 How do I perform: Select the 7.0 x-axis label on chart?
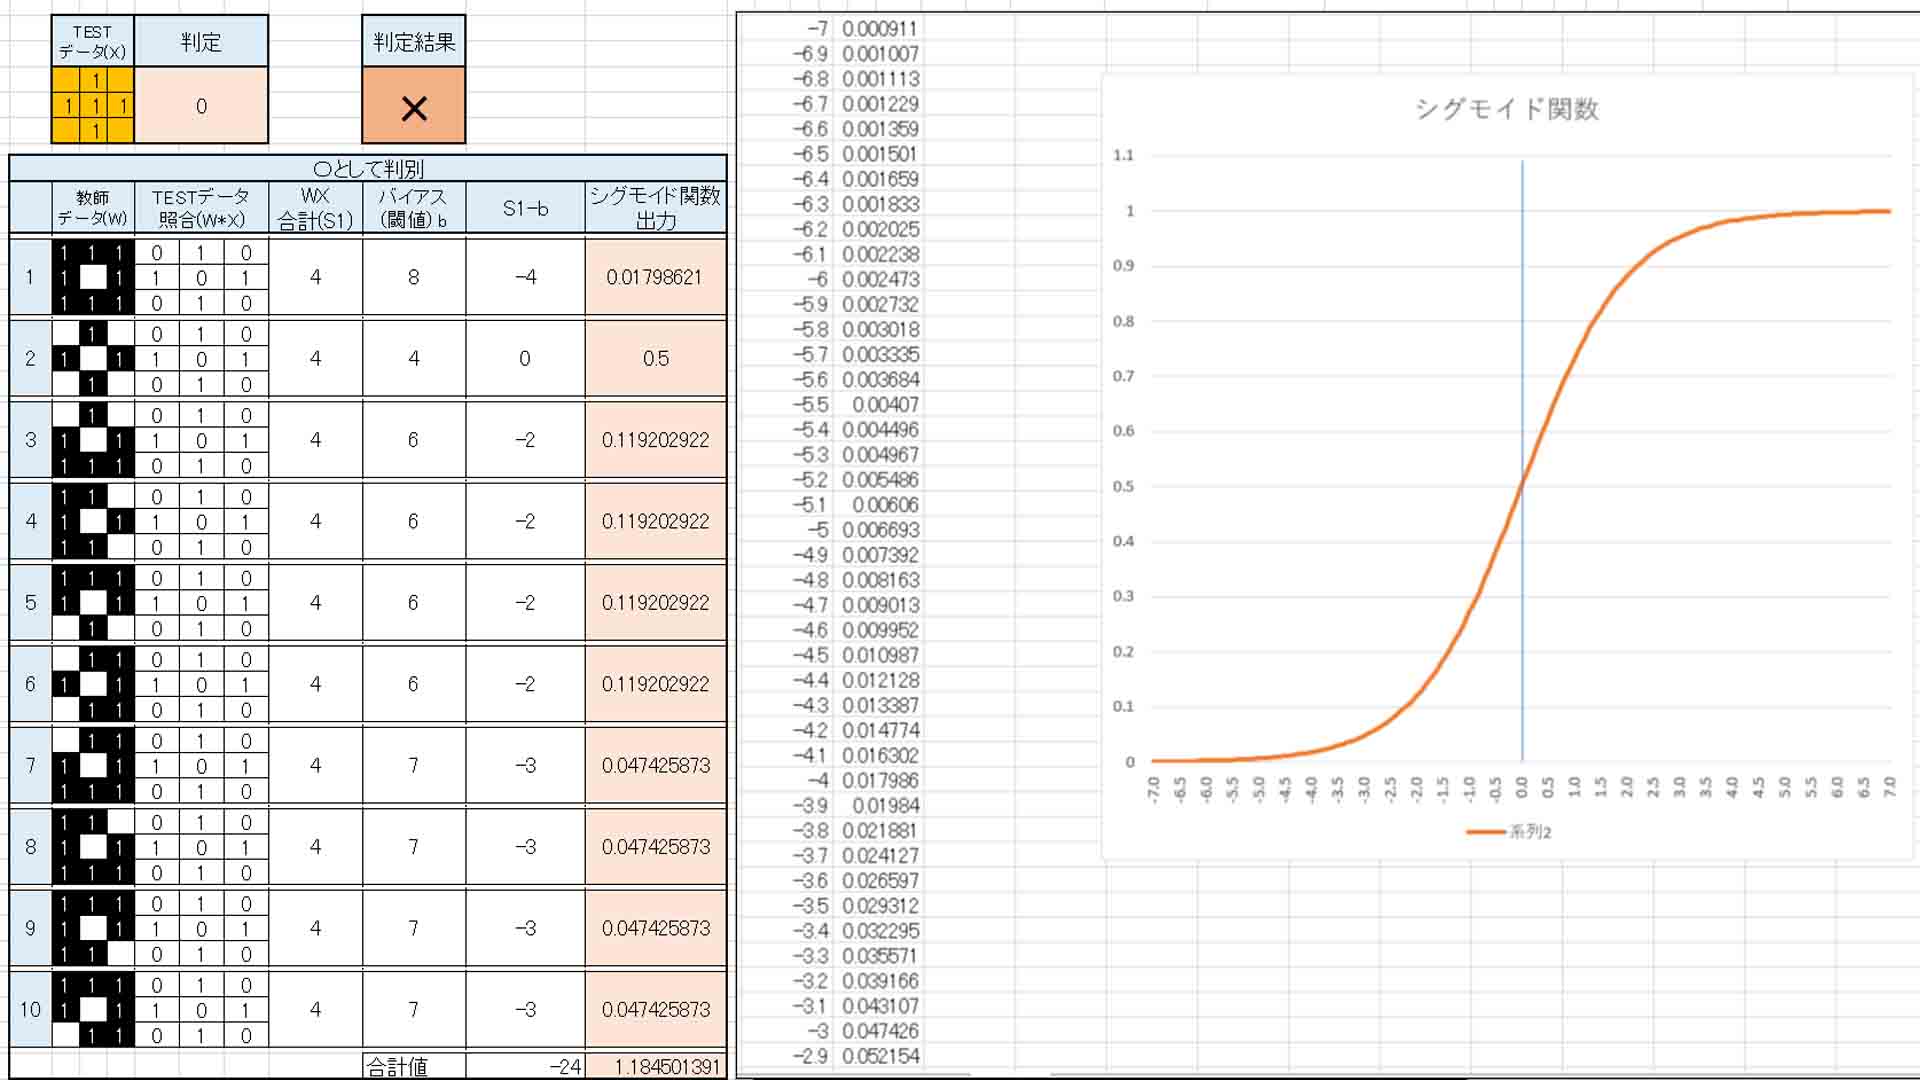pyautogui.click(x=1889, y=787)
